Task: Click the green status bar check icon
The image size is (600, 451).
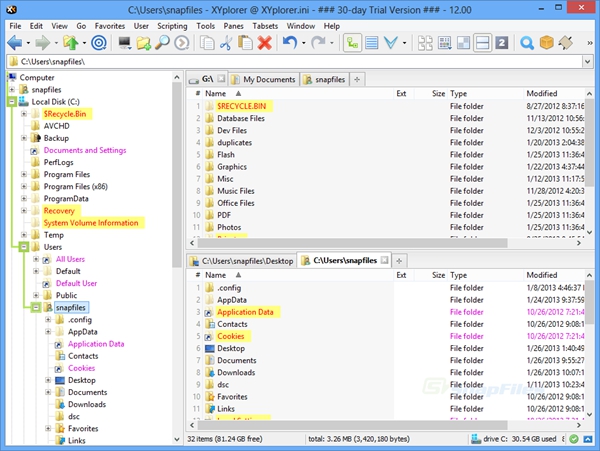Action: point(574,439)
